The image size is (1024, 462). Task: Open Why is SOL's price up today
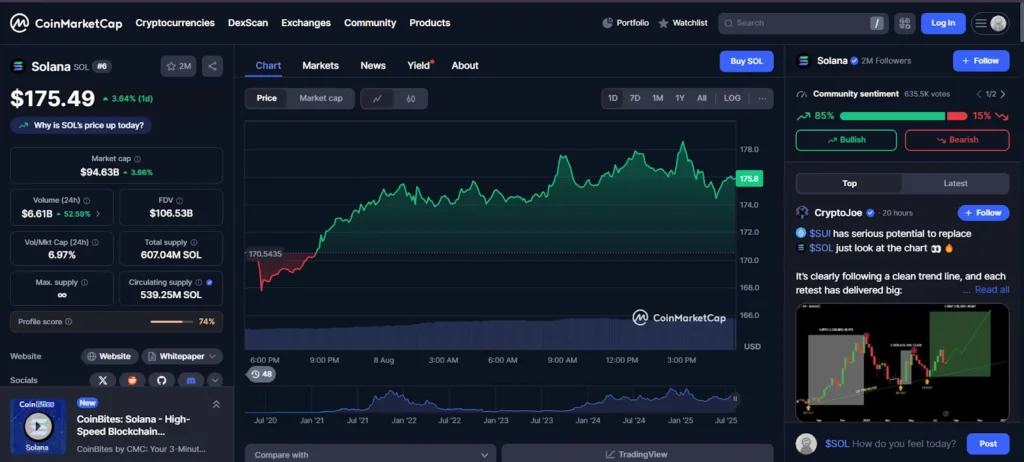coord(81,125)
